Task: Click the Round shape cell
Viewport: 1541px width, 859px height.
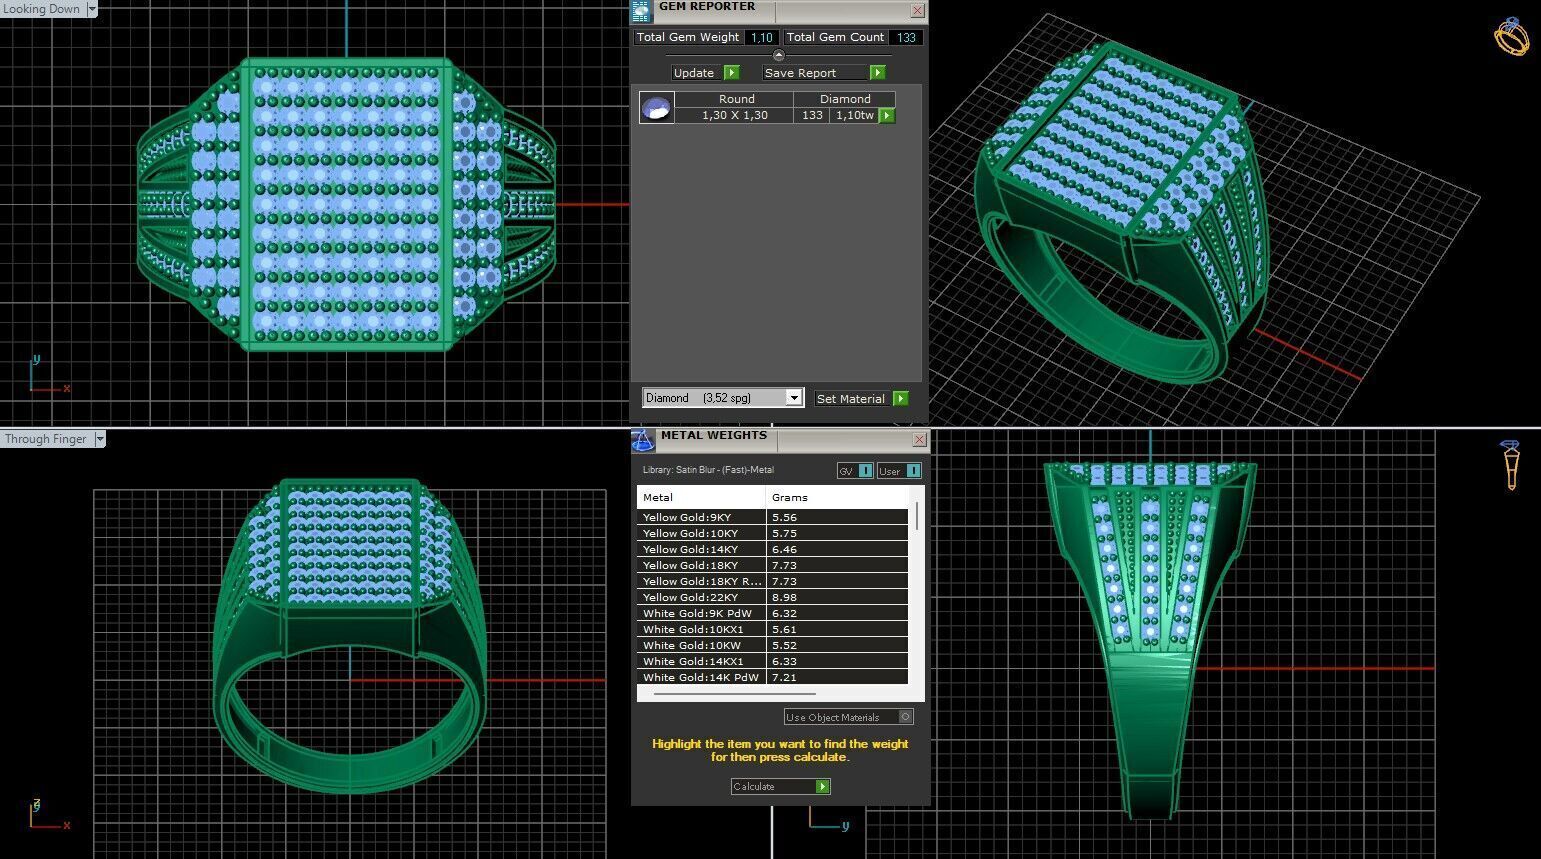Action: pos(736,99)
